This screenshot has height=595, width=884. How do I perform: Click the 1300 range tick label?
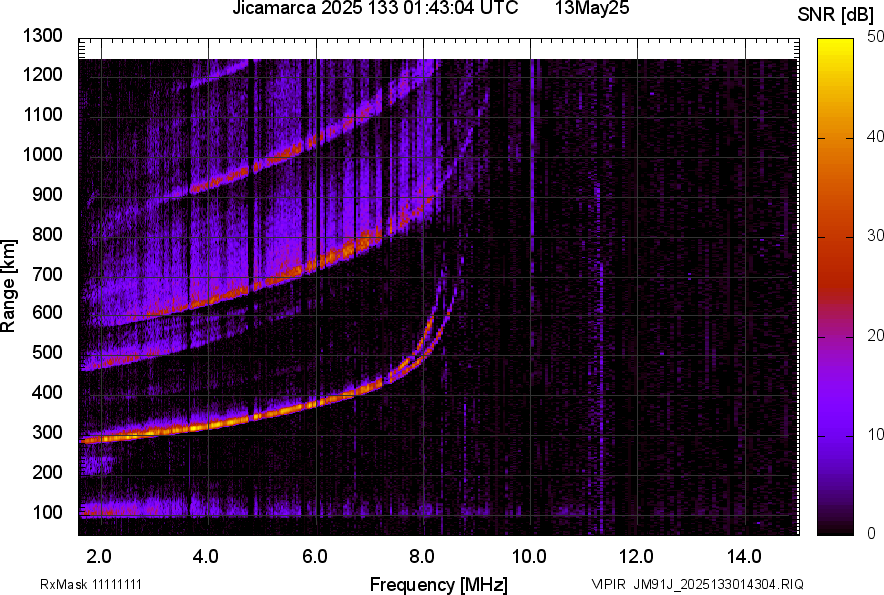pos(42,36)
